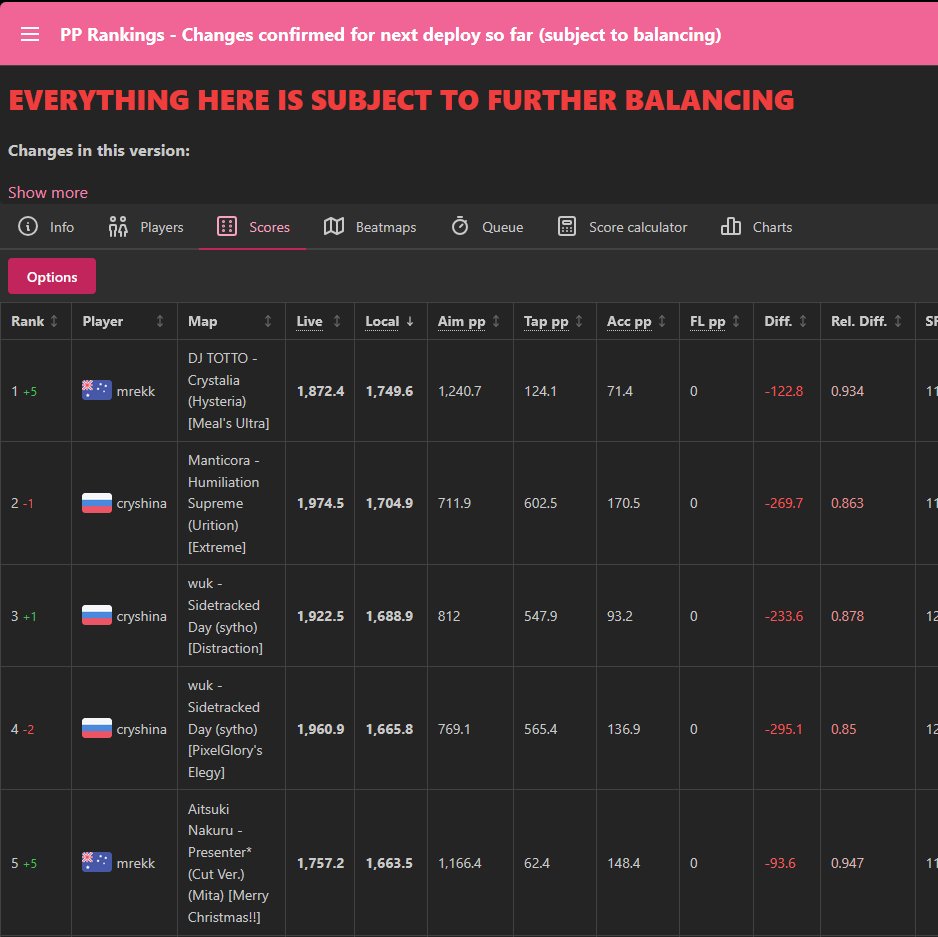Viewport: 938px width, 937px height.
Task: Click the Russian flag in the Humiliation Supreme row
Action: point(96,503)
